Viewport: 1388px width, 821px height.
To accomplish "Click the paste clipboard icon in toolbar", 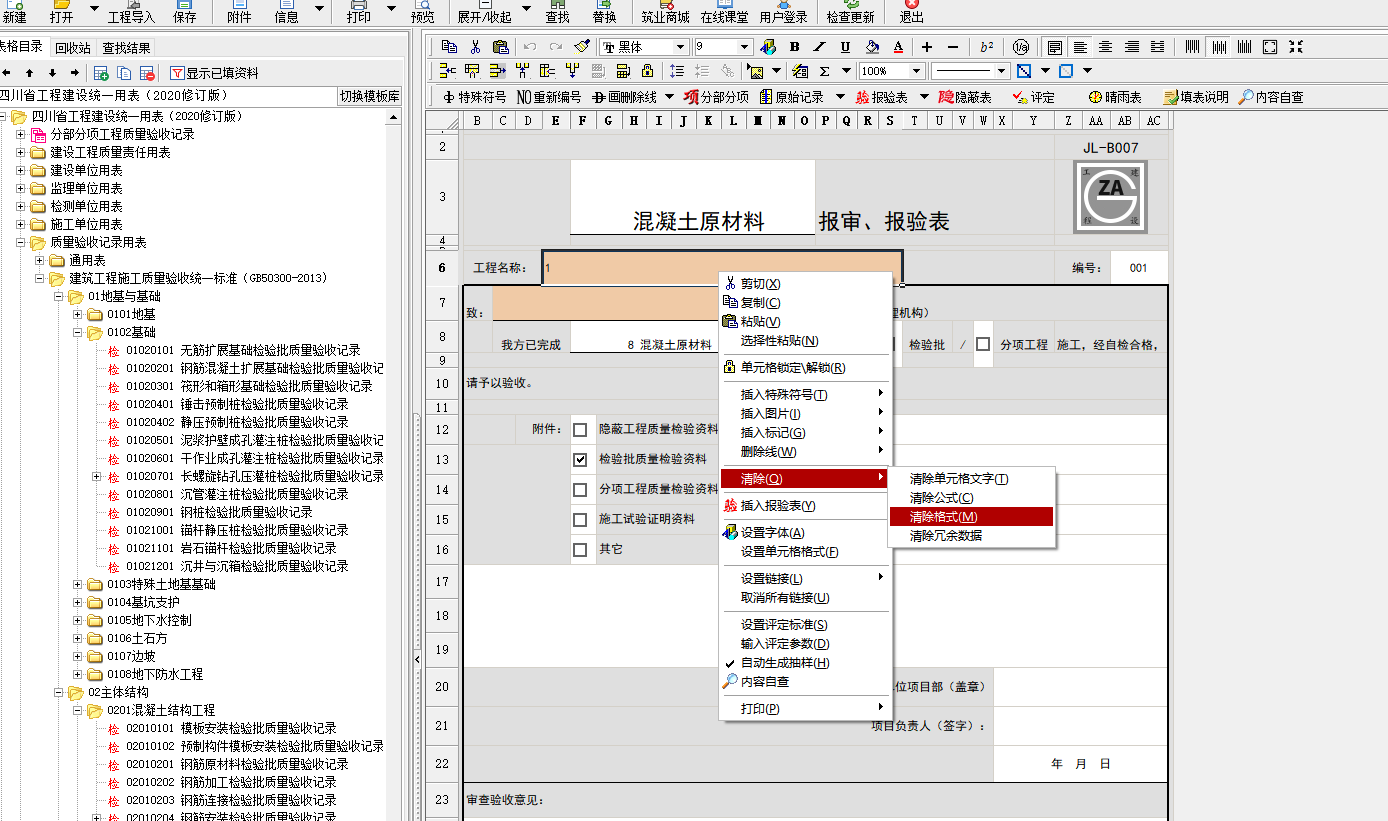I will (500, 47).
